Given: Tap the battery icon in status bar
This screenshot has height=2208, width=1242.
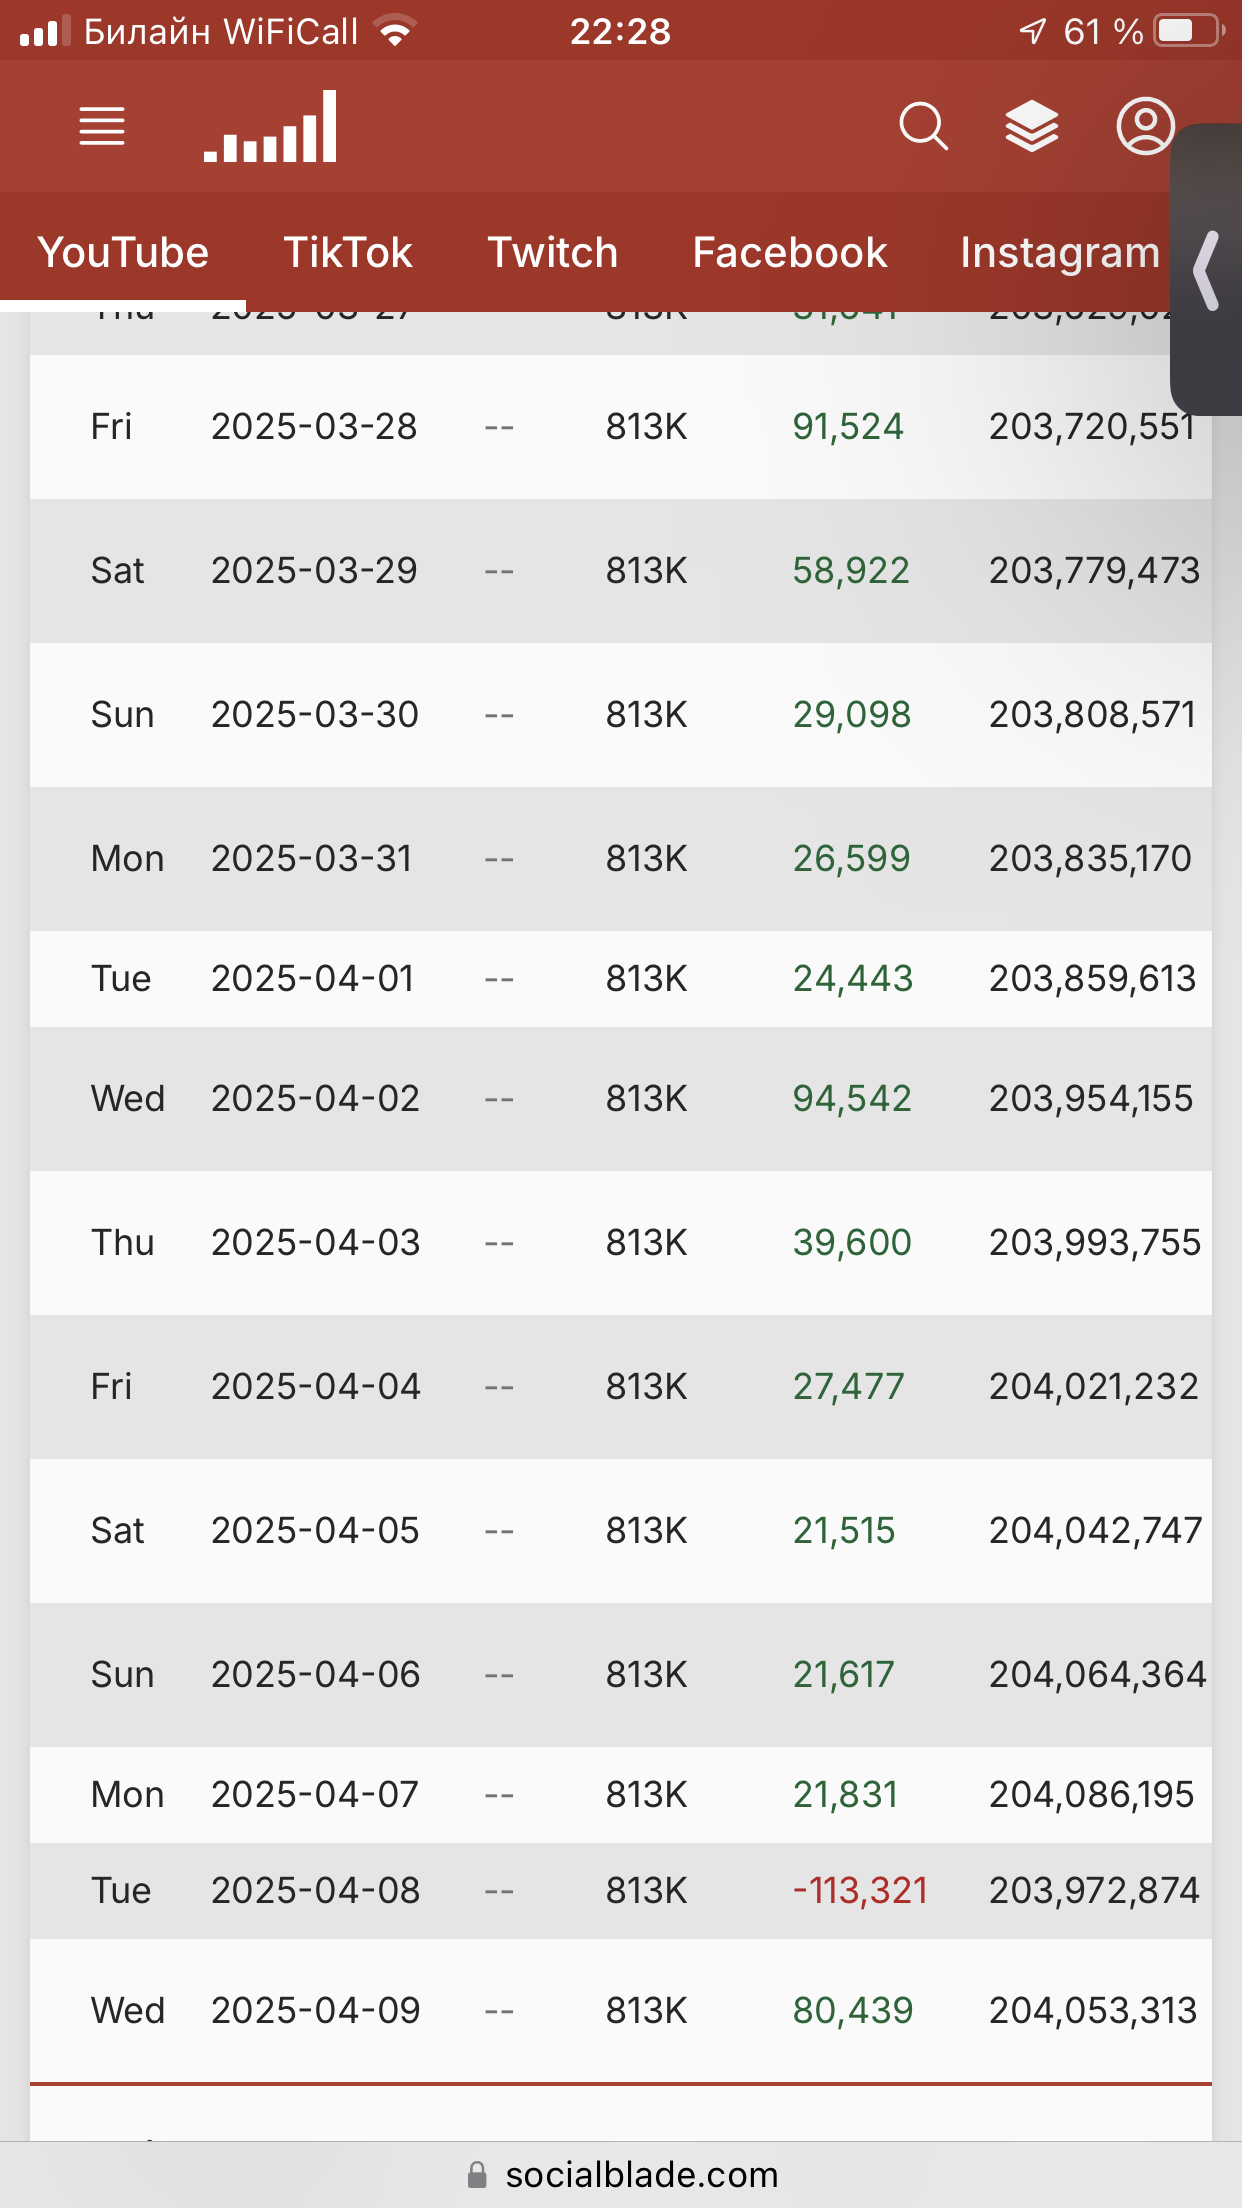Looking at the screenshot, I should pos(1187,31).
